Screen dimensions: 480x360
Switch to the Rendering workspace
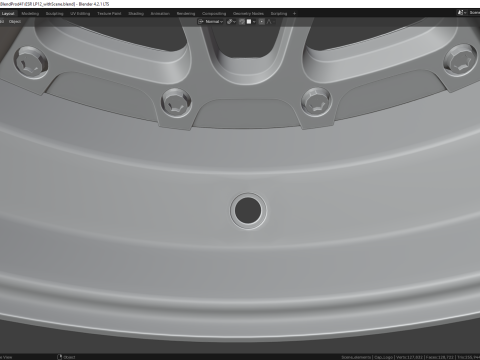186,13
